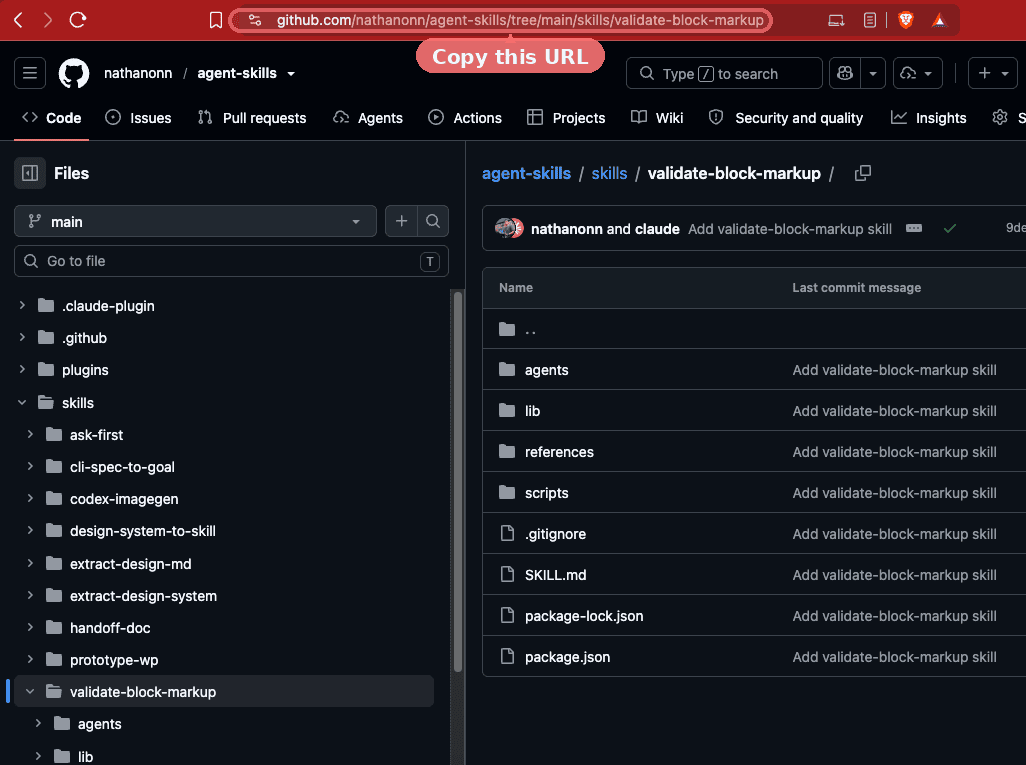Image resolution: width=1026 pixels, height=765 pixels.
Task: Open the main branch selector dropdown
Action: click(x=195, y=221)
